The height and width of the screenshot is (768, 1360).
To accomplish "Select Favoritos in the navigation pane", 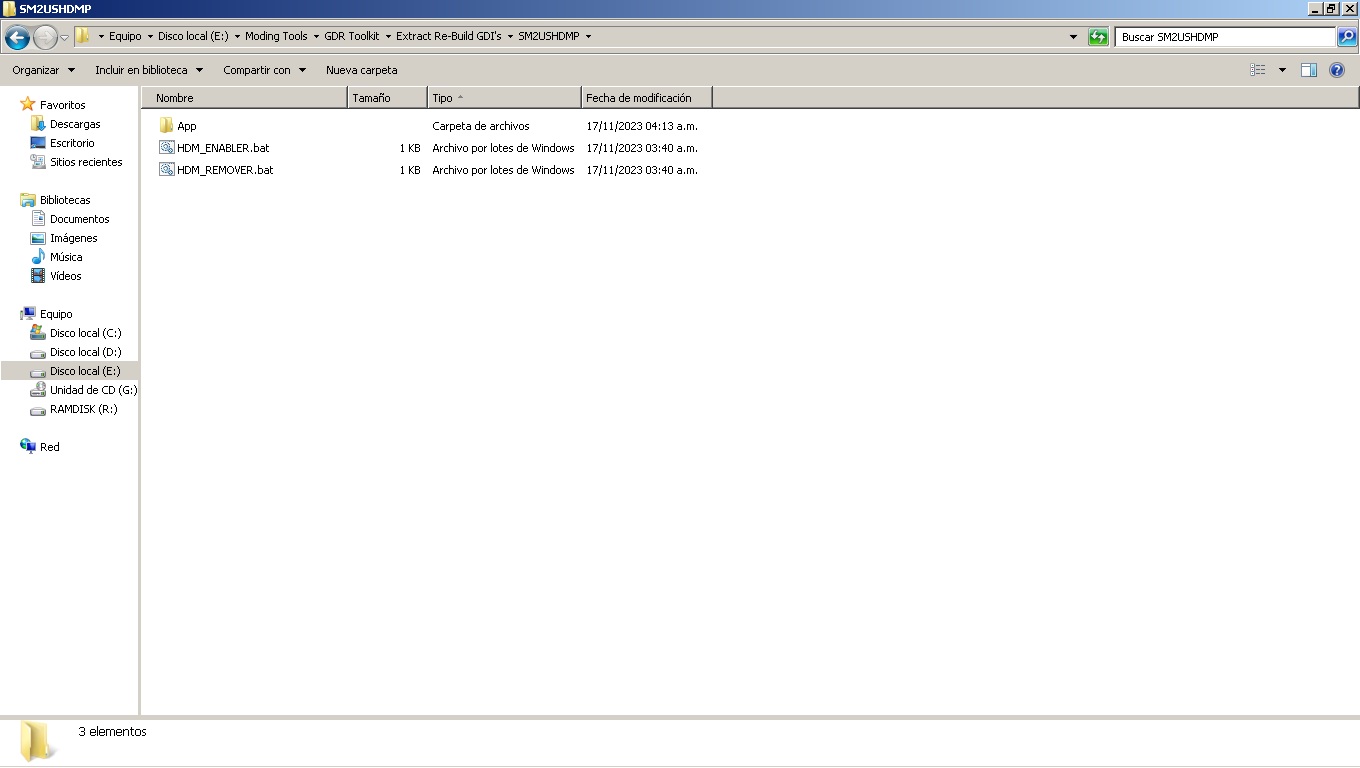I will coord(63,105).
